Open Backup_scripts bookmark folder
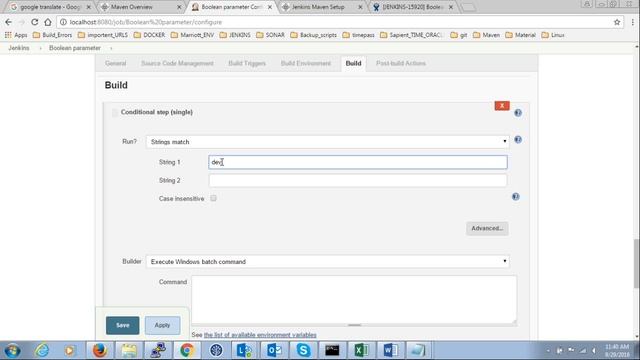This screenshot has height=360, width=640. click(313, 35)
